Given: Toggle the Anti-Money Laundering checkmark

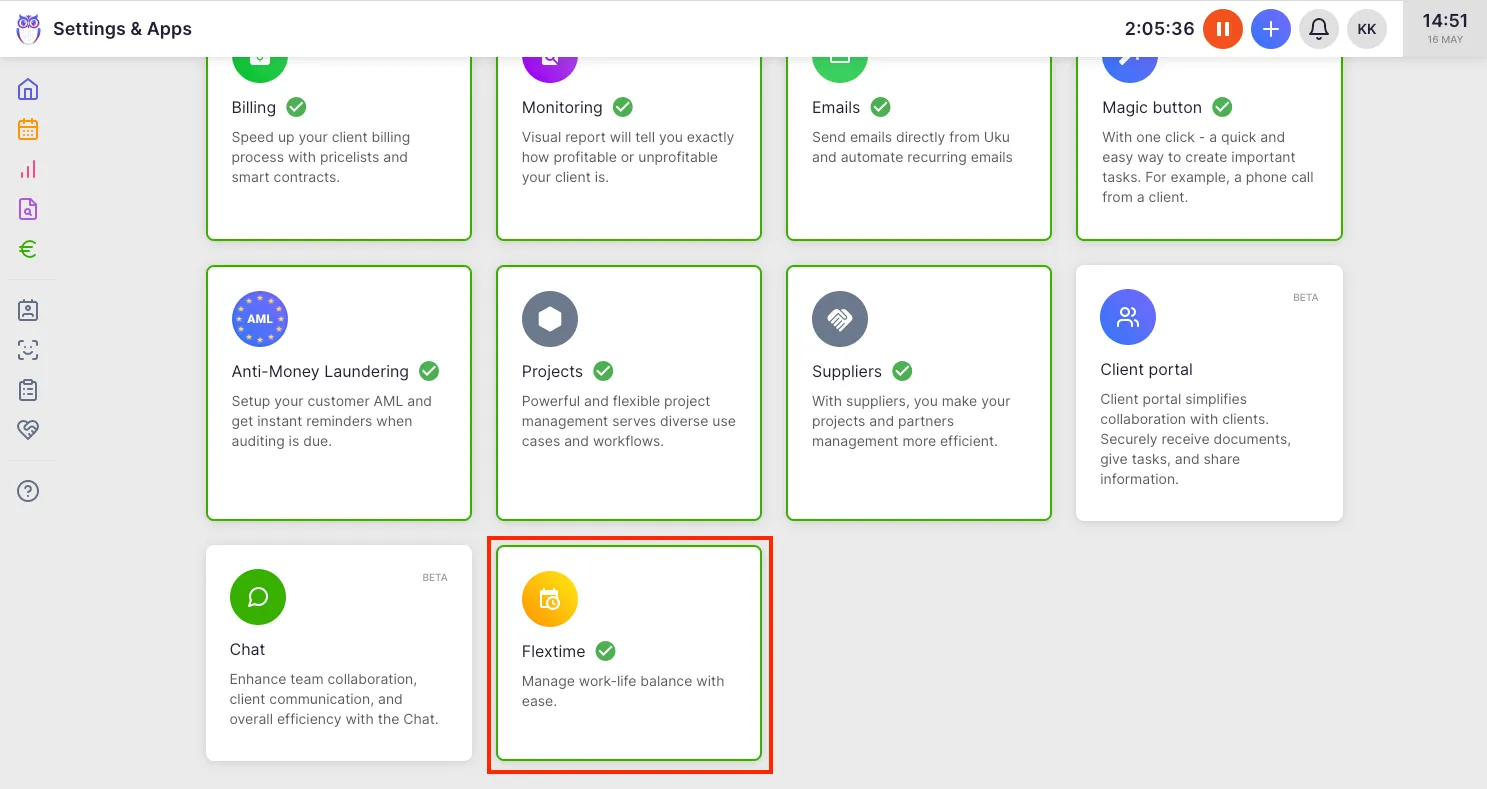Looking at the screenshot, I should tap(429, 371).
